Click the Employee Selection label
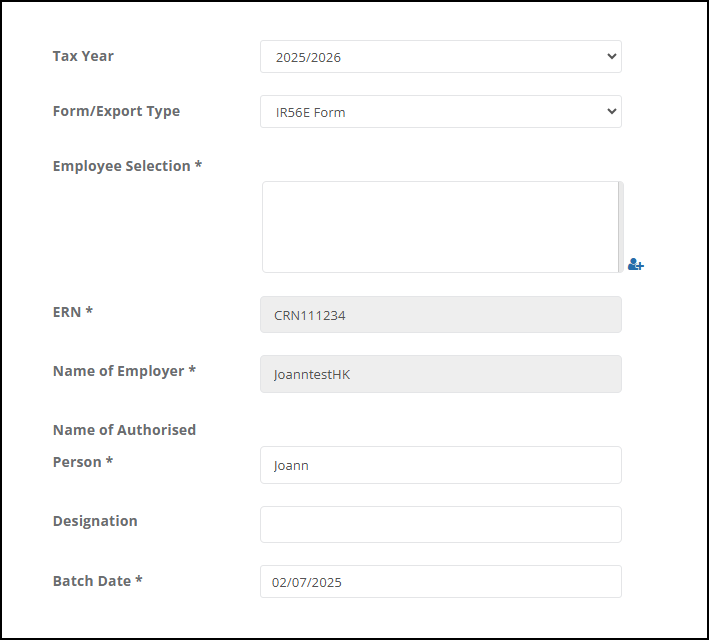 pos(127,166)
